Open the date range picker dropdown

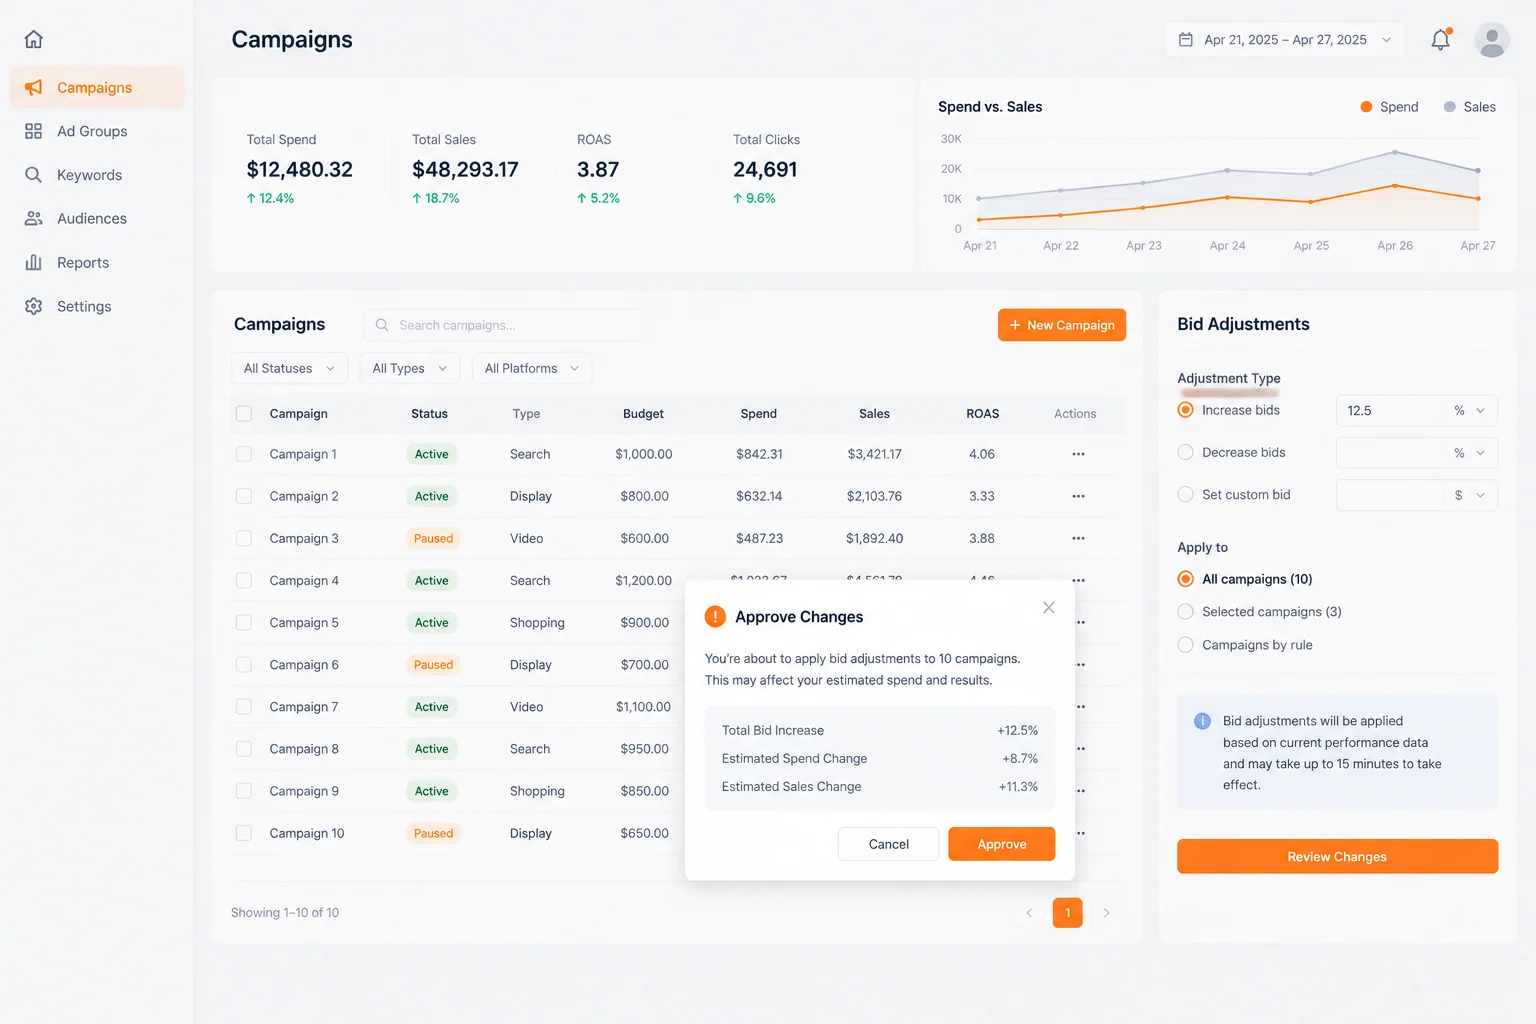tap(1285, 40)
